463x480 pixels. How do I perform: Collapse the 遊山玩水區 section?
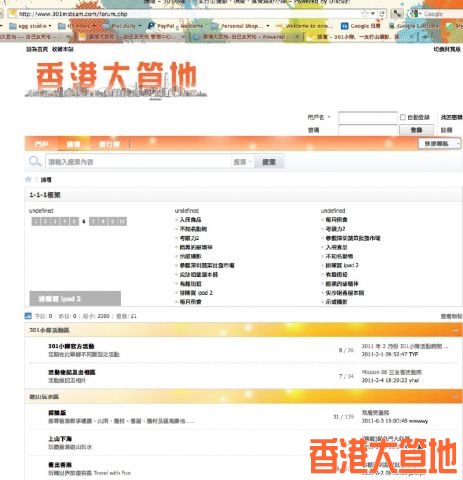pos(455,397)
